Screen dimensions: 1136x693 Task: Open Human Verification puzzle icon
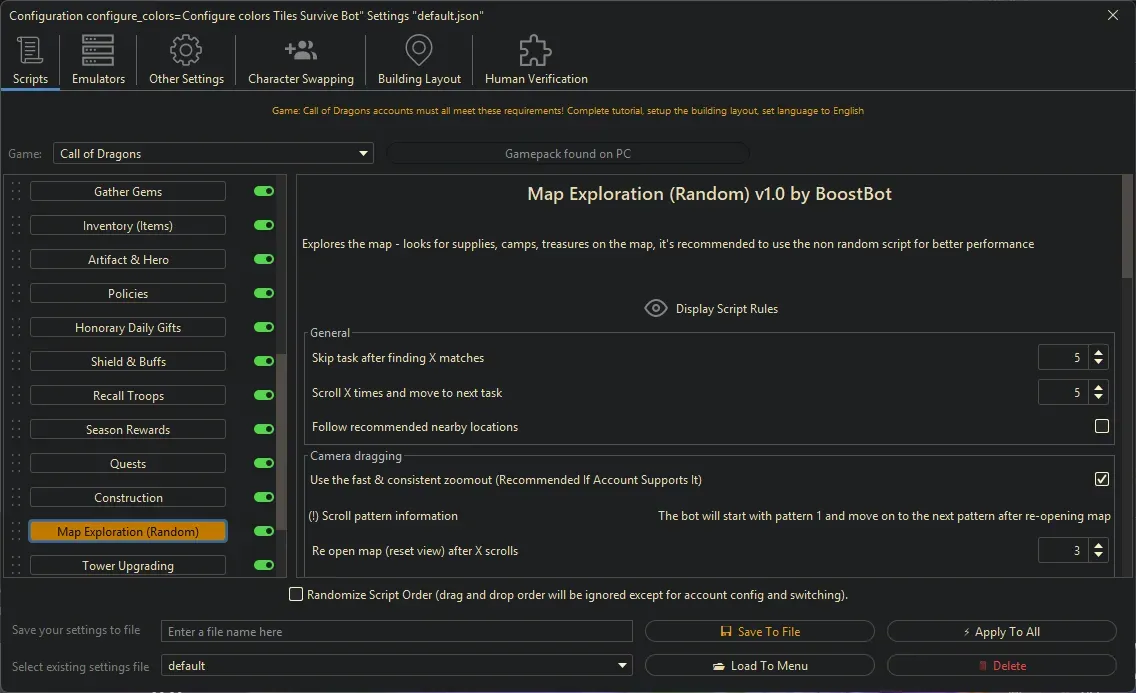click(535, 50)
